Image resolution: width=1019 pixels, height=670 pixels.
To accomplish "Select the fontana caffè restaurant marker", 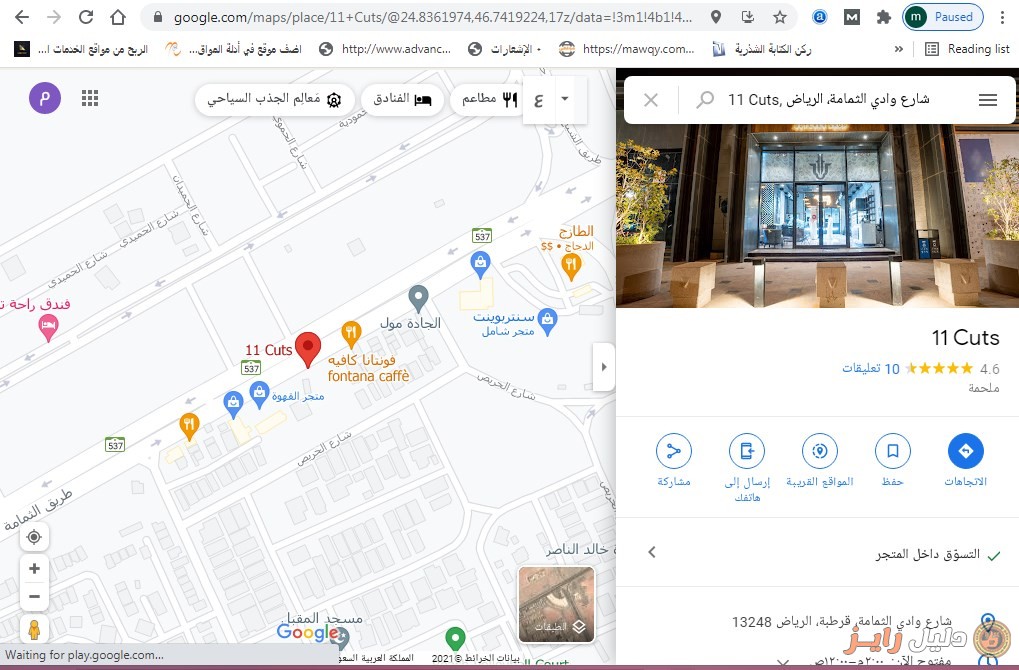I will click(351, 334).
